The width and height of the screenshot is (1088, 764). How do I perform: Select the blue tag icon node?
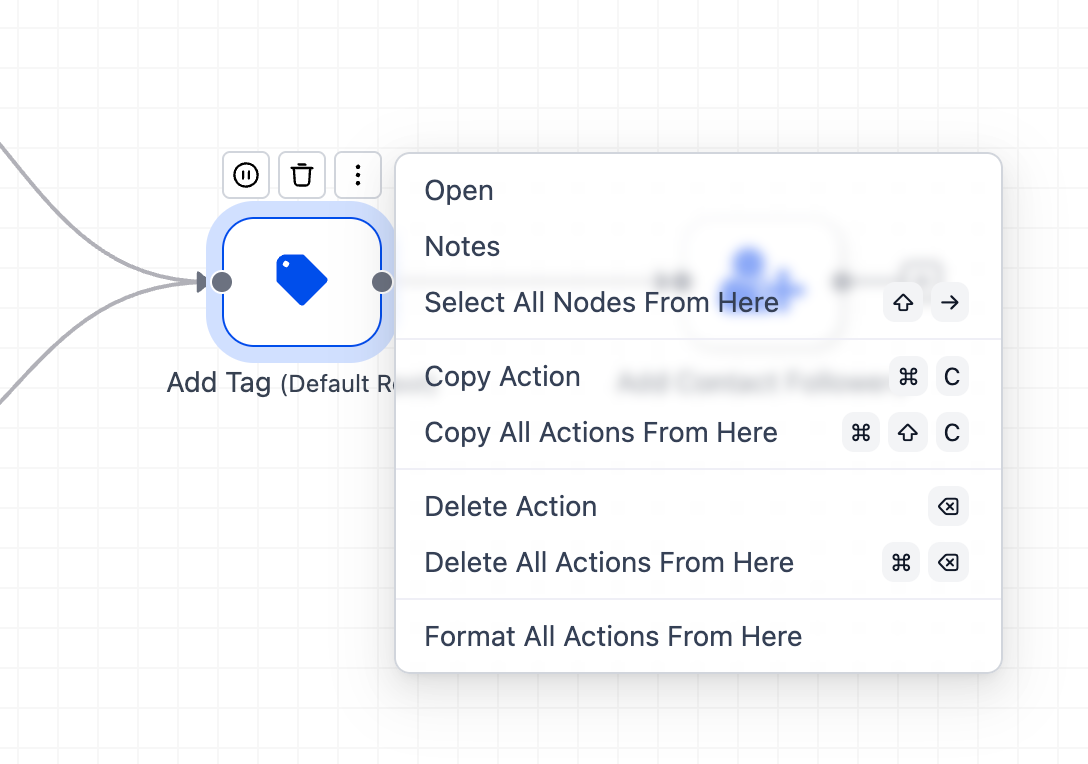[x=302, y=281]
